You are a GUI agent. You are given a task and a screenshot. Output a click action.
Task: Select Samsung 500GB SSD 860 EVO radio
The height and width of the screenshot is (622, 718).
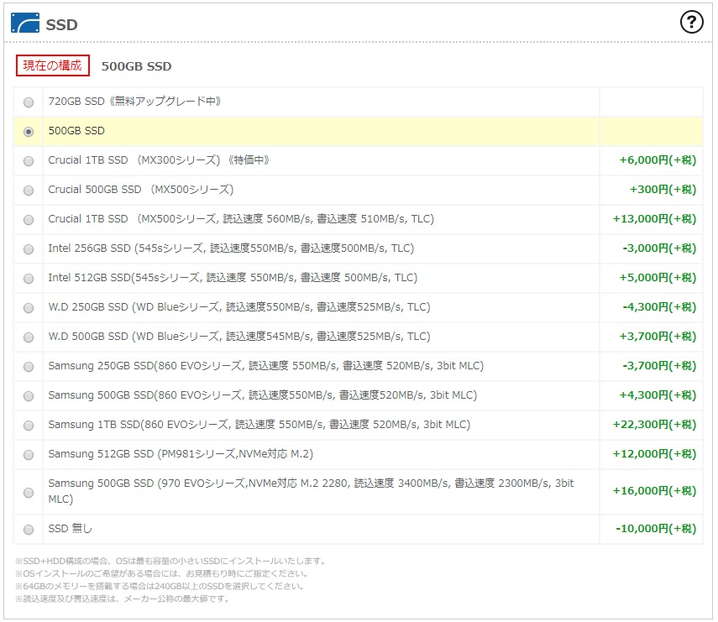tap(28, 396)
